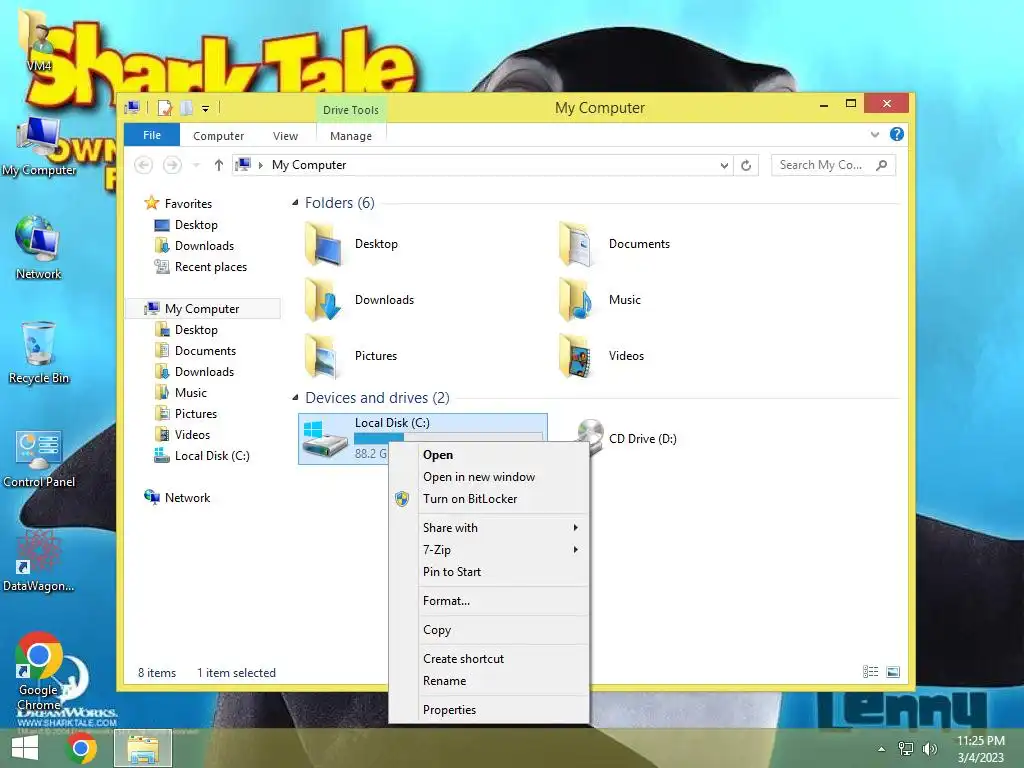Open the Music folder icon
The image size is (1024, 768).
577,300
